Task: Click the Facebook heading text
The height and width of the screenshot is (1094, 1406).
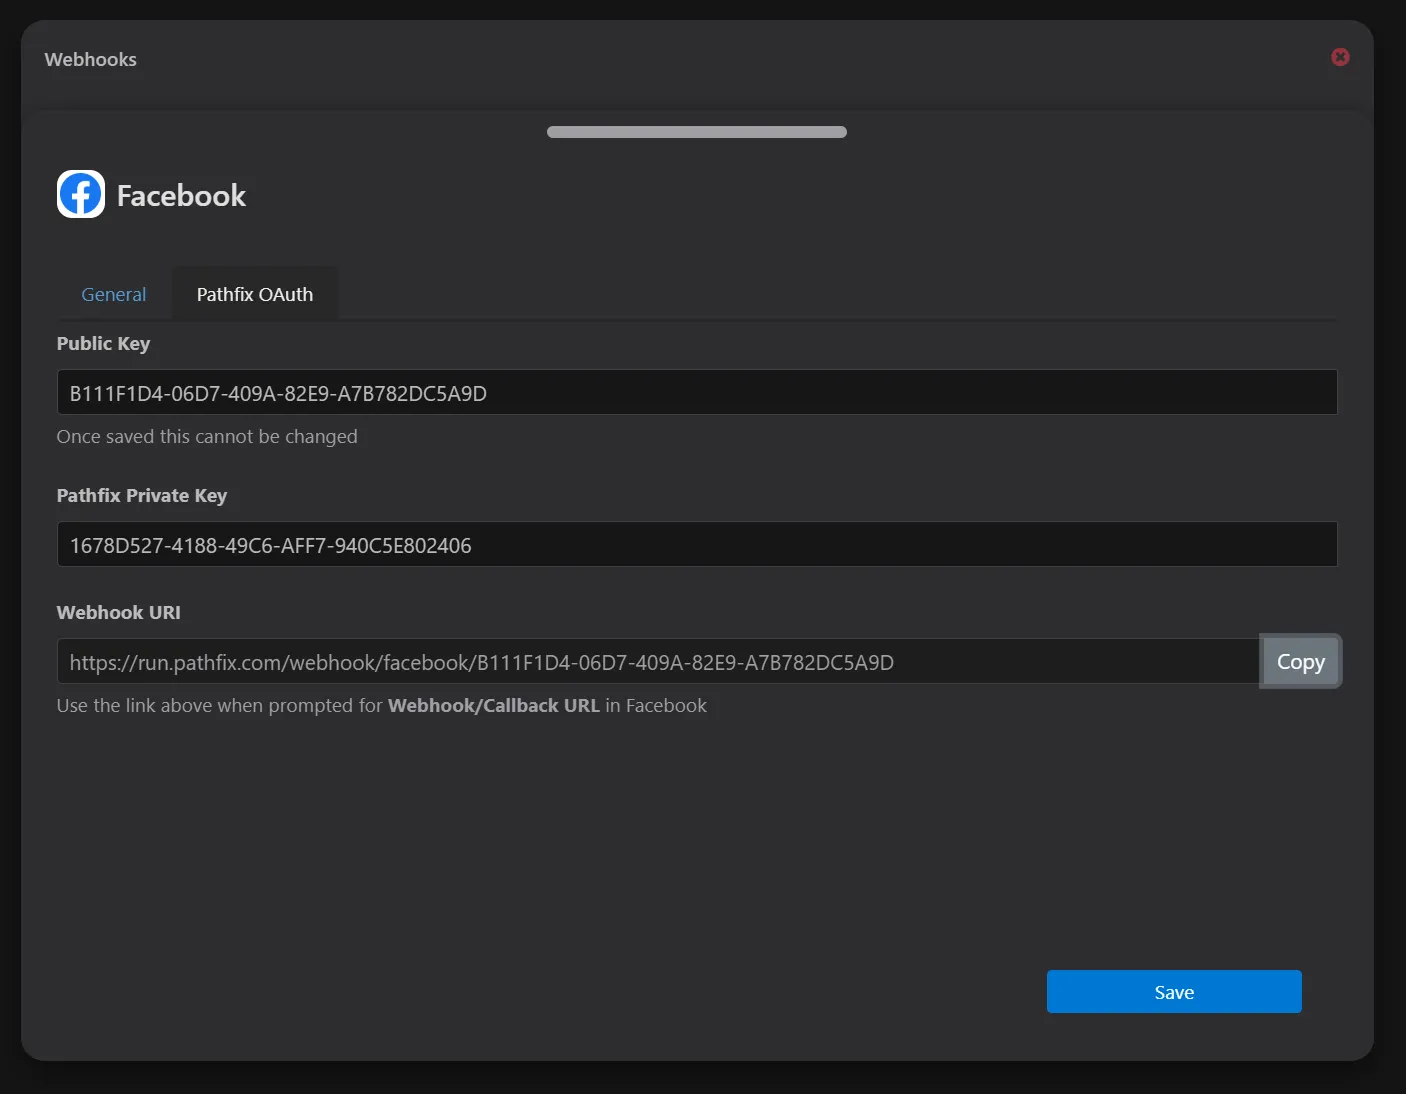Action: (x=181, y=195)
